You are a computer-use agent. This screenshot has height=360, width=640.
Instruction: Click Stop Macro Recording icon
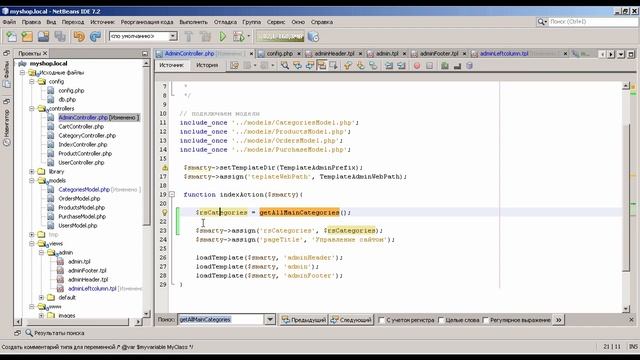429,65
